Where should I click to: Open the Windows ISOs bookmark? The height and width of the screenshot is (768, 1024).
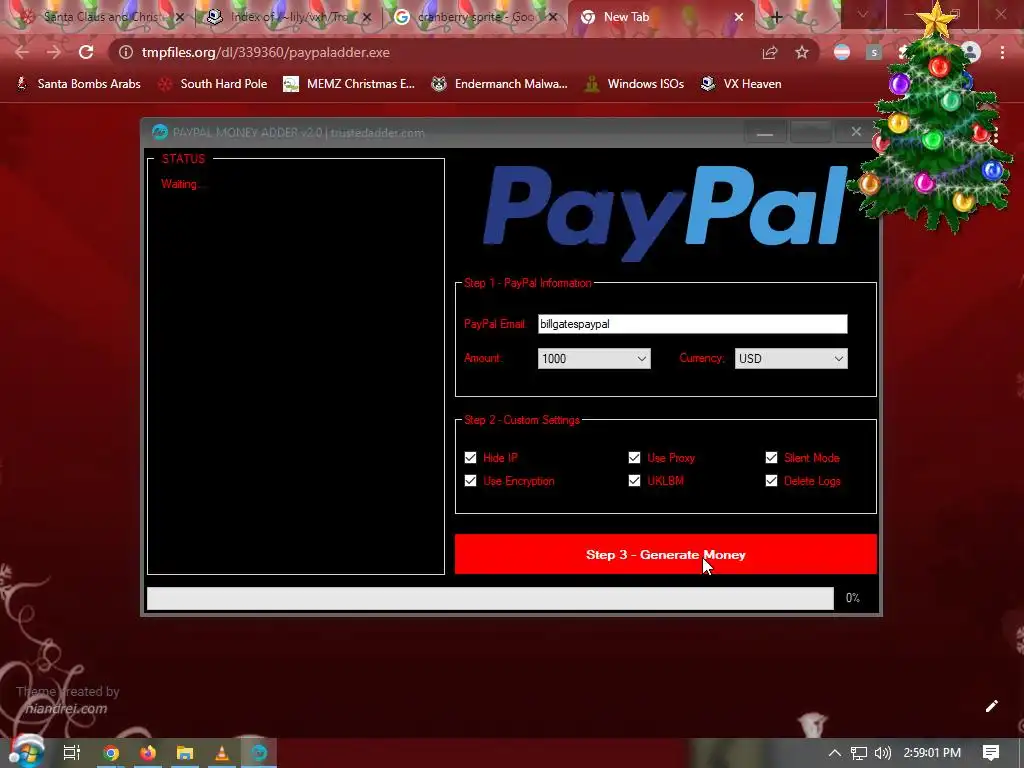(x=633, y=84)
